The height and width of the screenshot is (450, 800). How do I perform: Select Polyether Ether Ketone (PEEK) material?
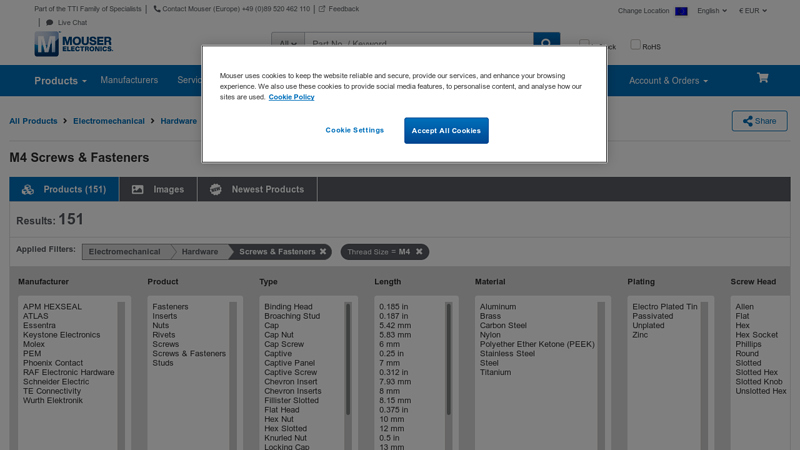coord(537,344)
